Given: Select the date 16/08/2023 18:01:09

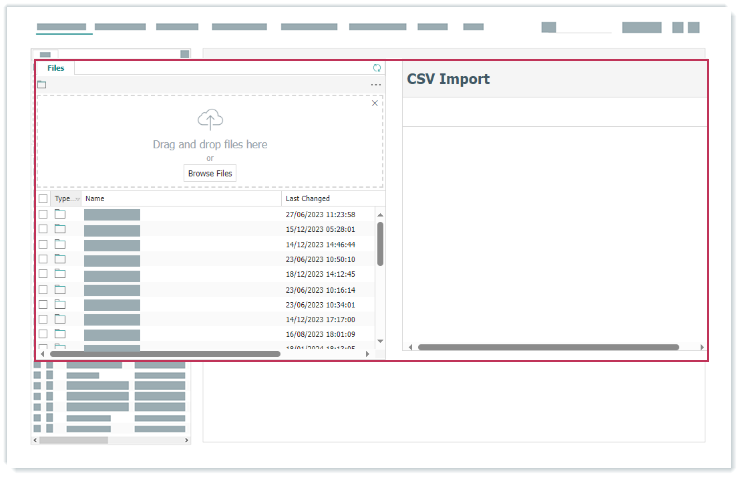Looking at the screenshot, I should tap(320, 334).
